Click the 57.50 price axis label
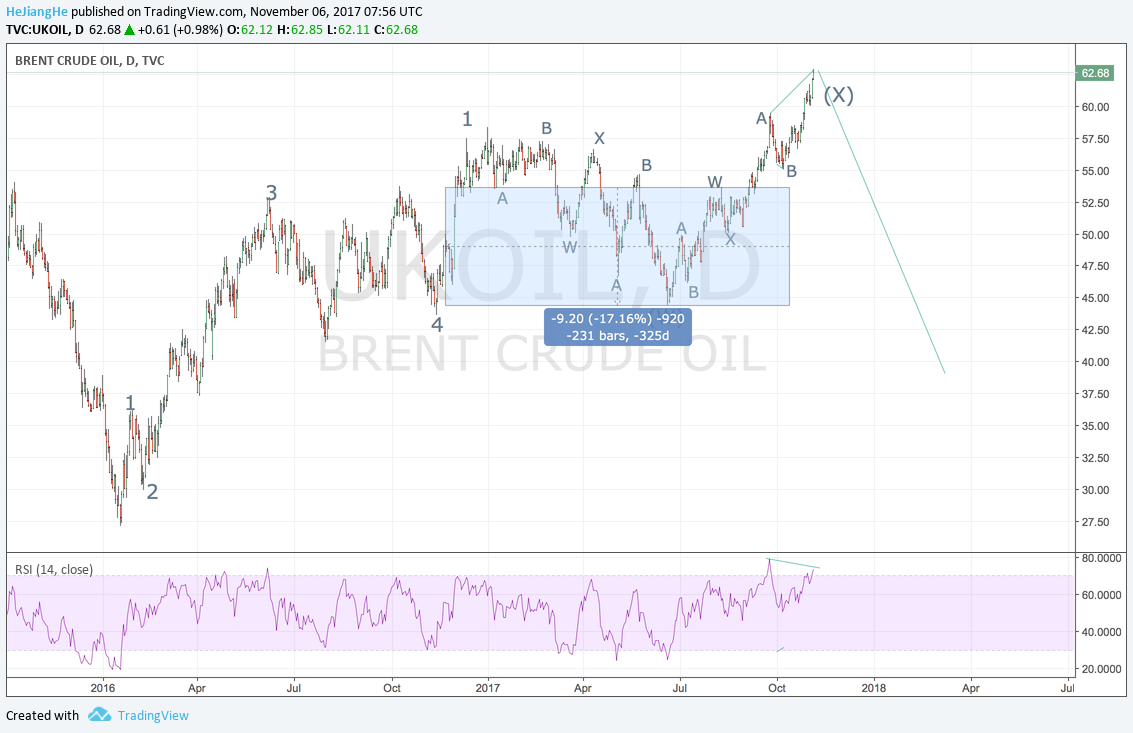The width and height of the screenshot is (1133, 733). point(1095,139)
